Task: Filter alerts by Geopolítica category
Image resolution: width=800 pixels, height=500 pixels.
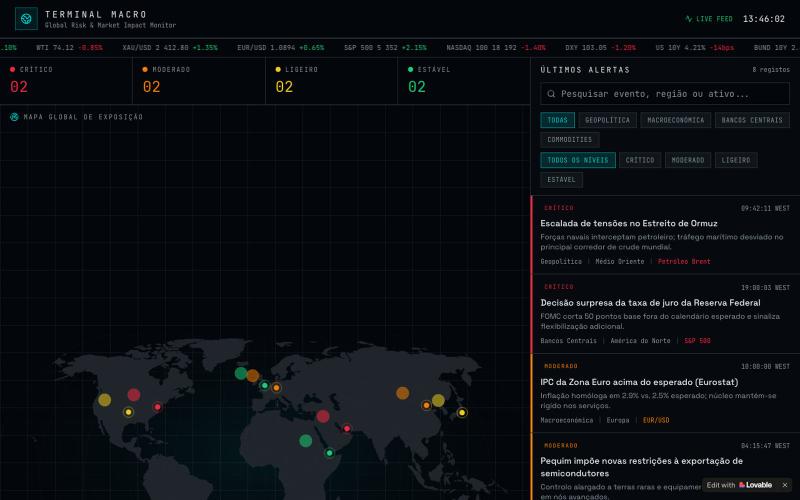Action: coord(607,120)
